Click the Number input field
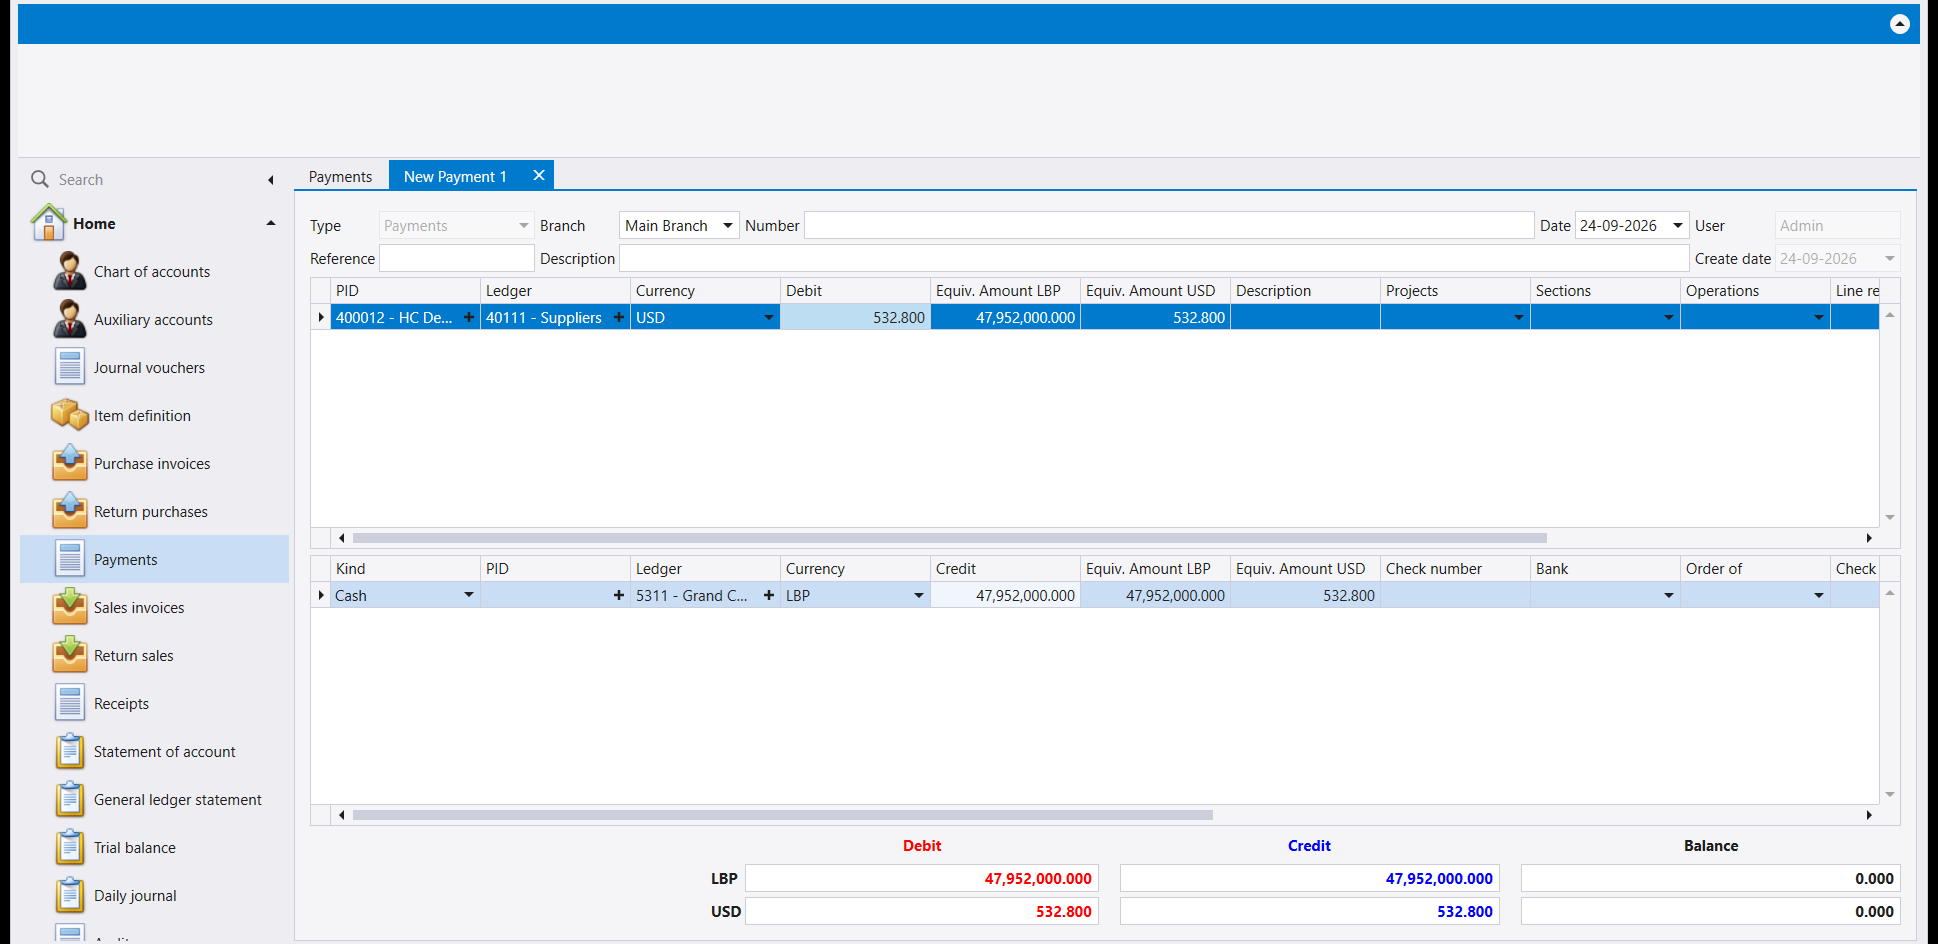 (x=1169, y=225)
